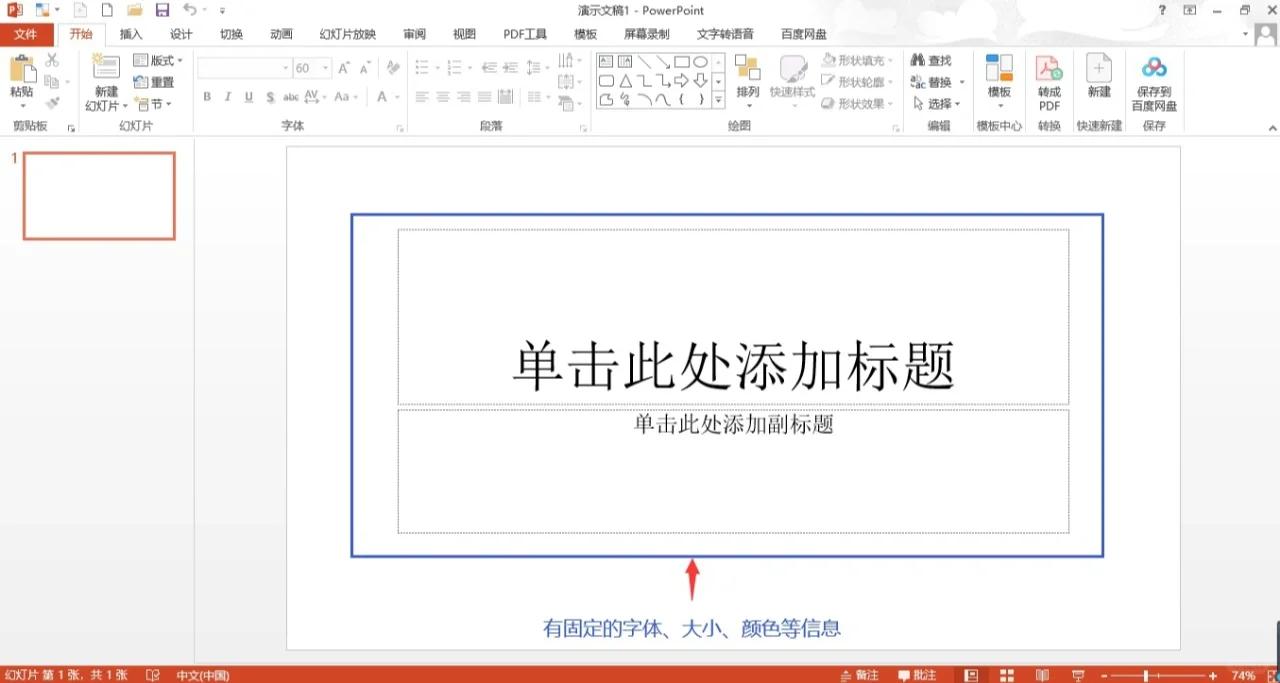Viewport: 1280px width, 683px height.
Task: Open the 插入 ribbon tab
Action: [x=131, y=34]
